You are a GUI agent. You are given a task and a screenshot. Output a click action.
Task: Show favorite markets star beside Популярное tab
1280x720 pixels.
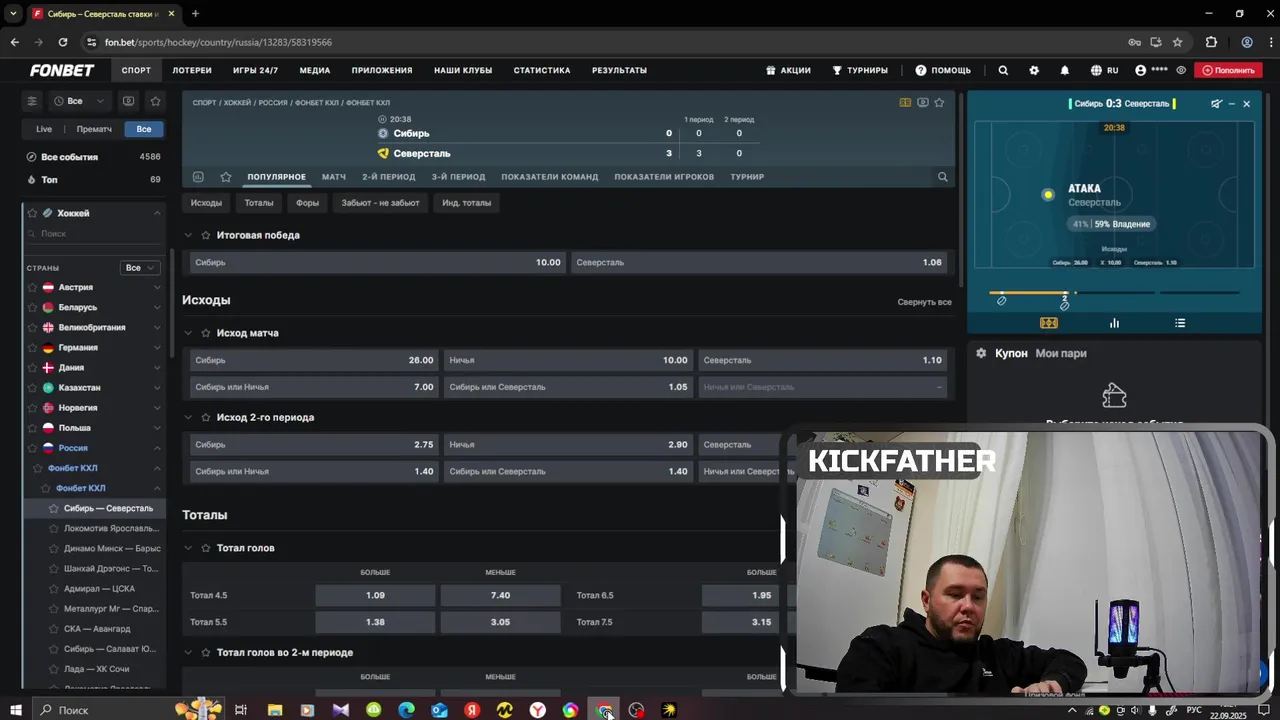tap(226, 177)
